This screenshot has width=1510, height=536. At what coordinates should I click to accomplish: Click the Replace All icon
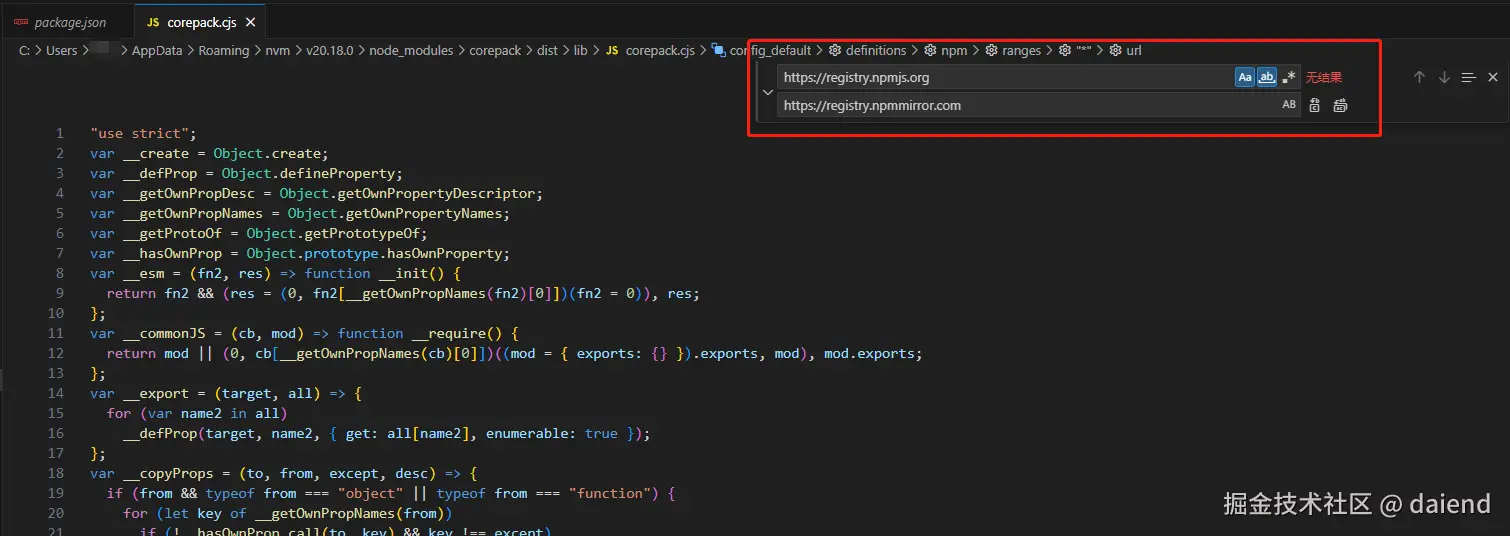1340,105
